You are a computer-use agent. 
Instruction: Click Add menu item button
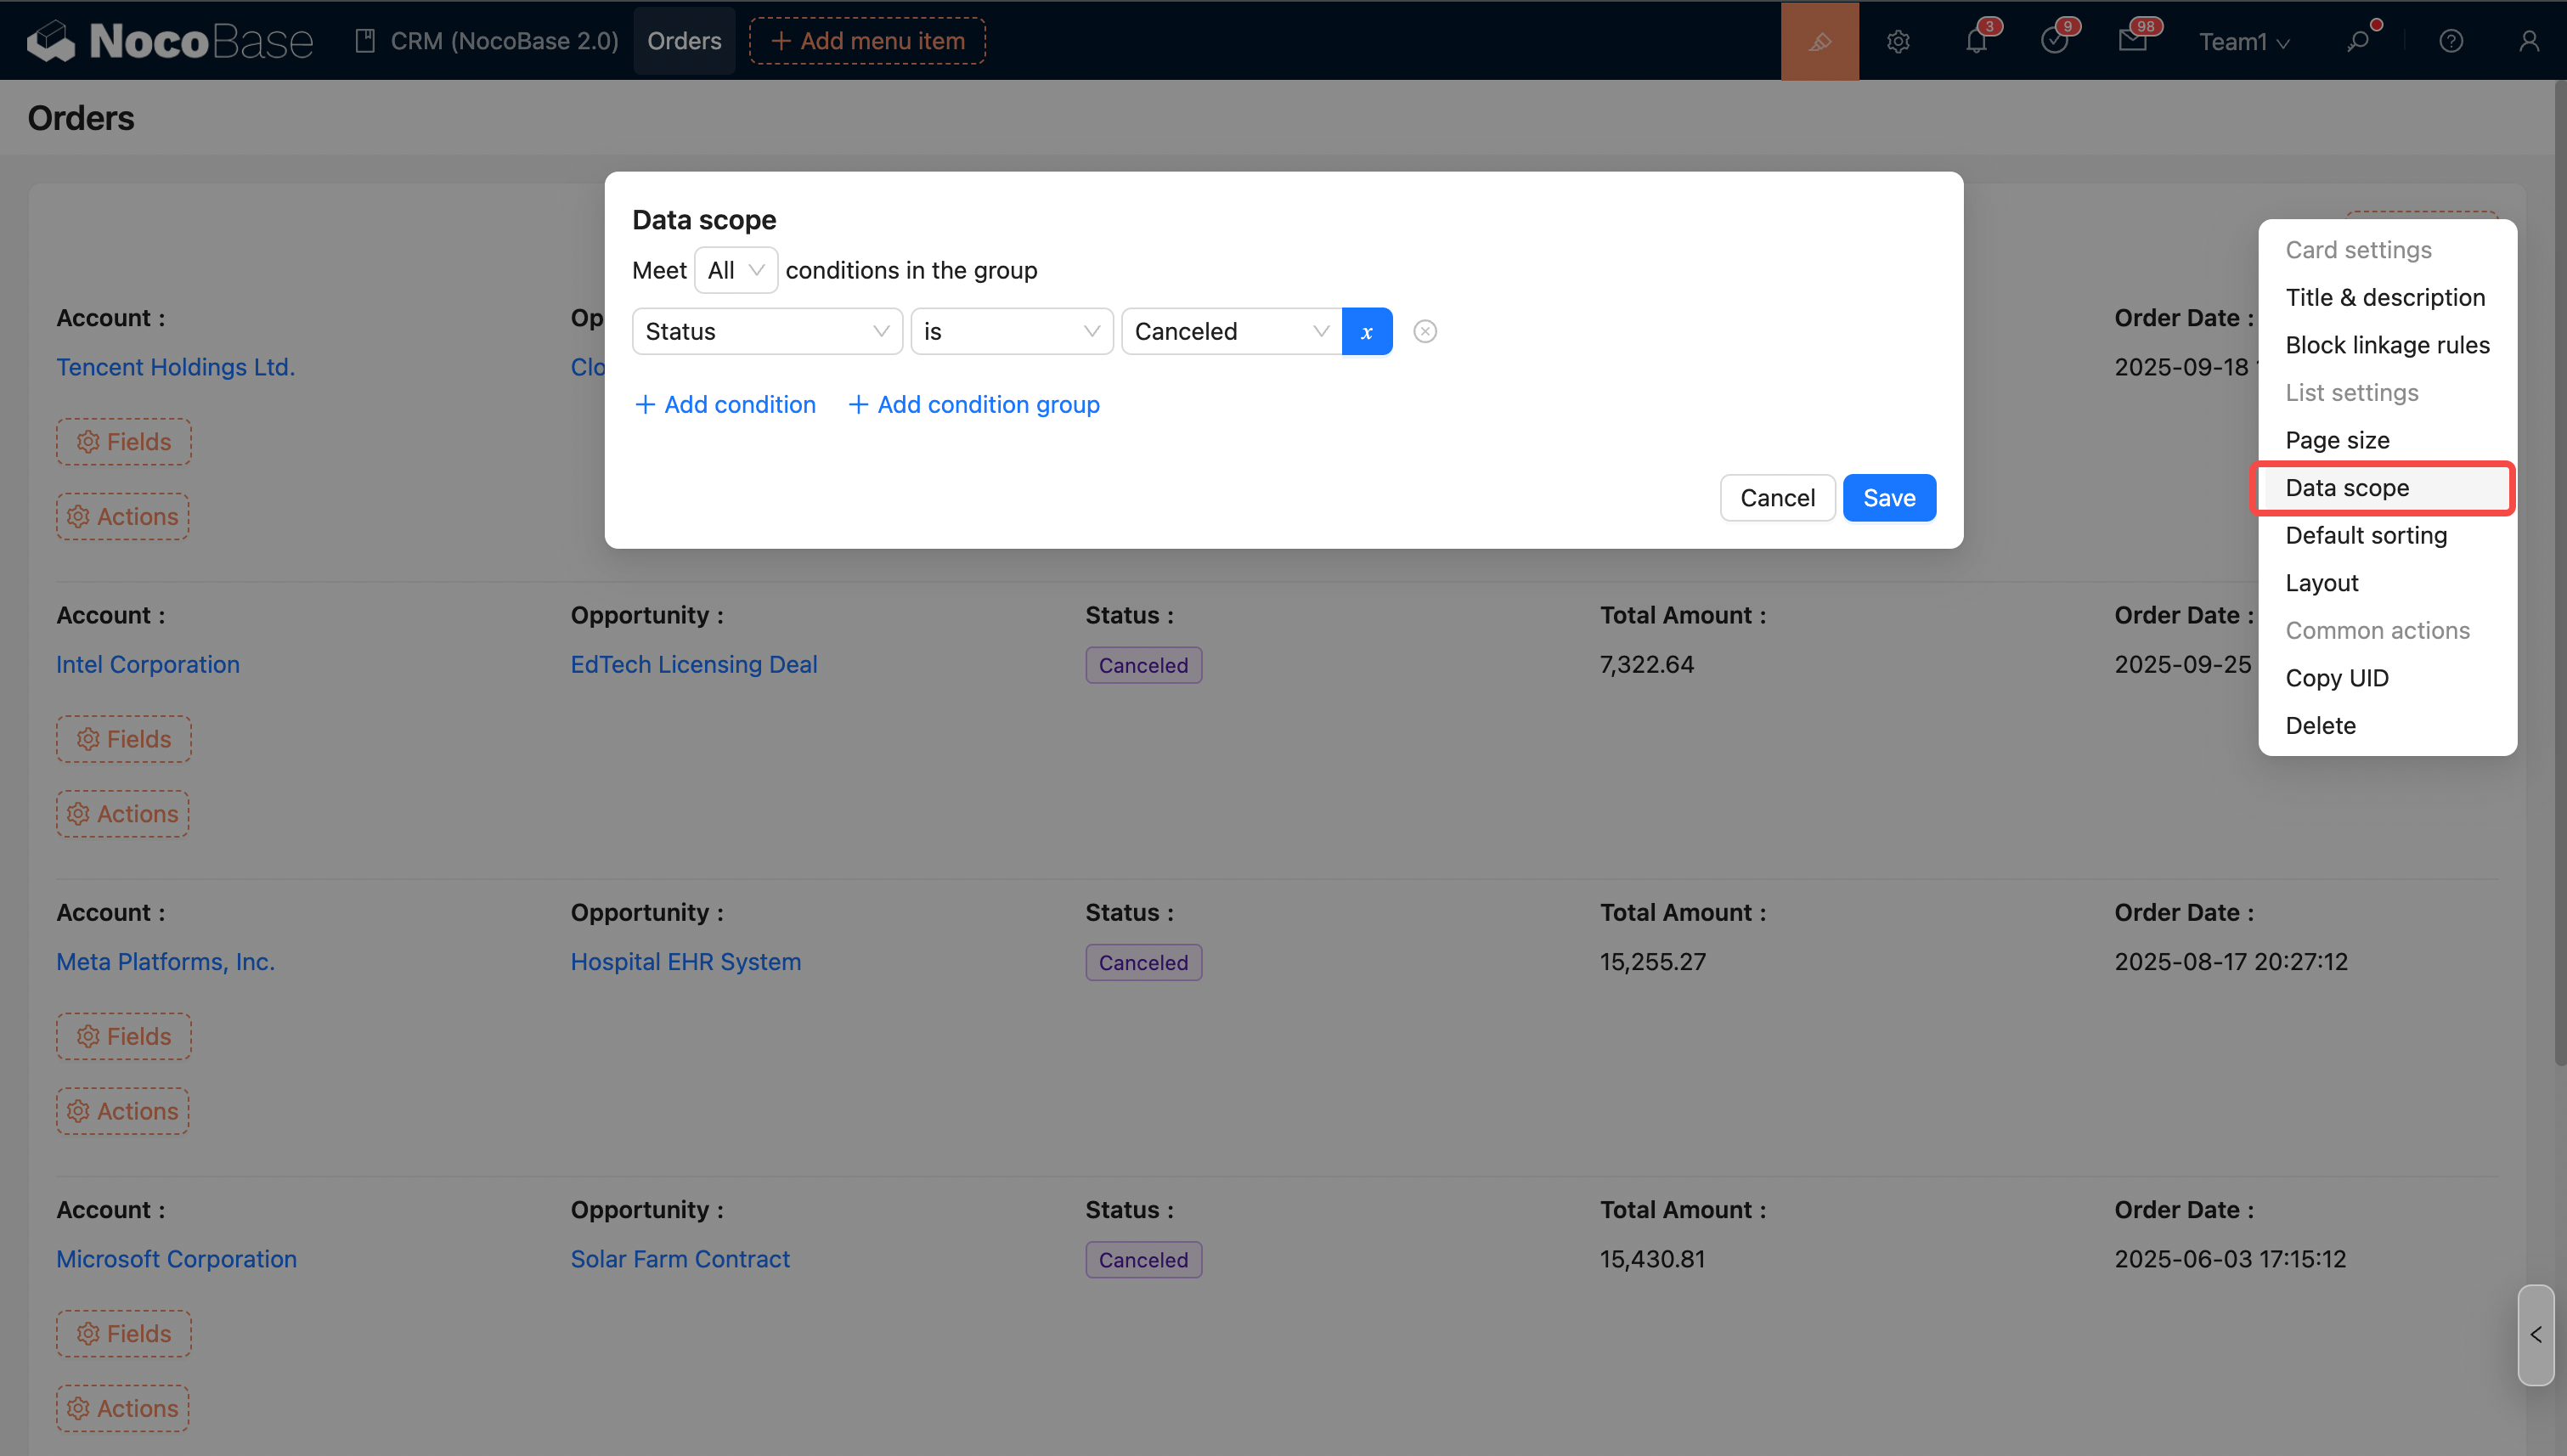(867, 41)
